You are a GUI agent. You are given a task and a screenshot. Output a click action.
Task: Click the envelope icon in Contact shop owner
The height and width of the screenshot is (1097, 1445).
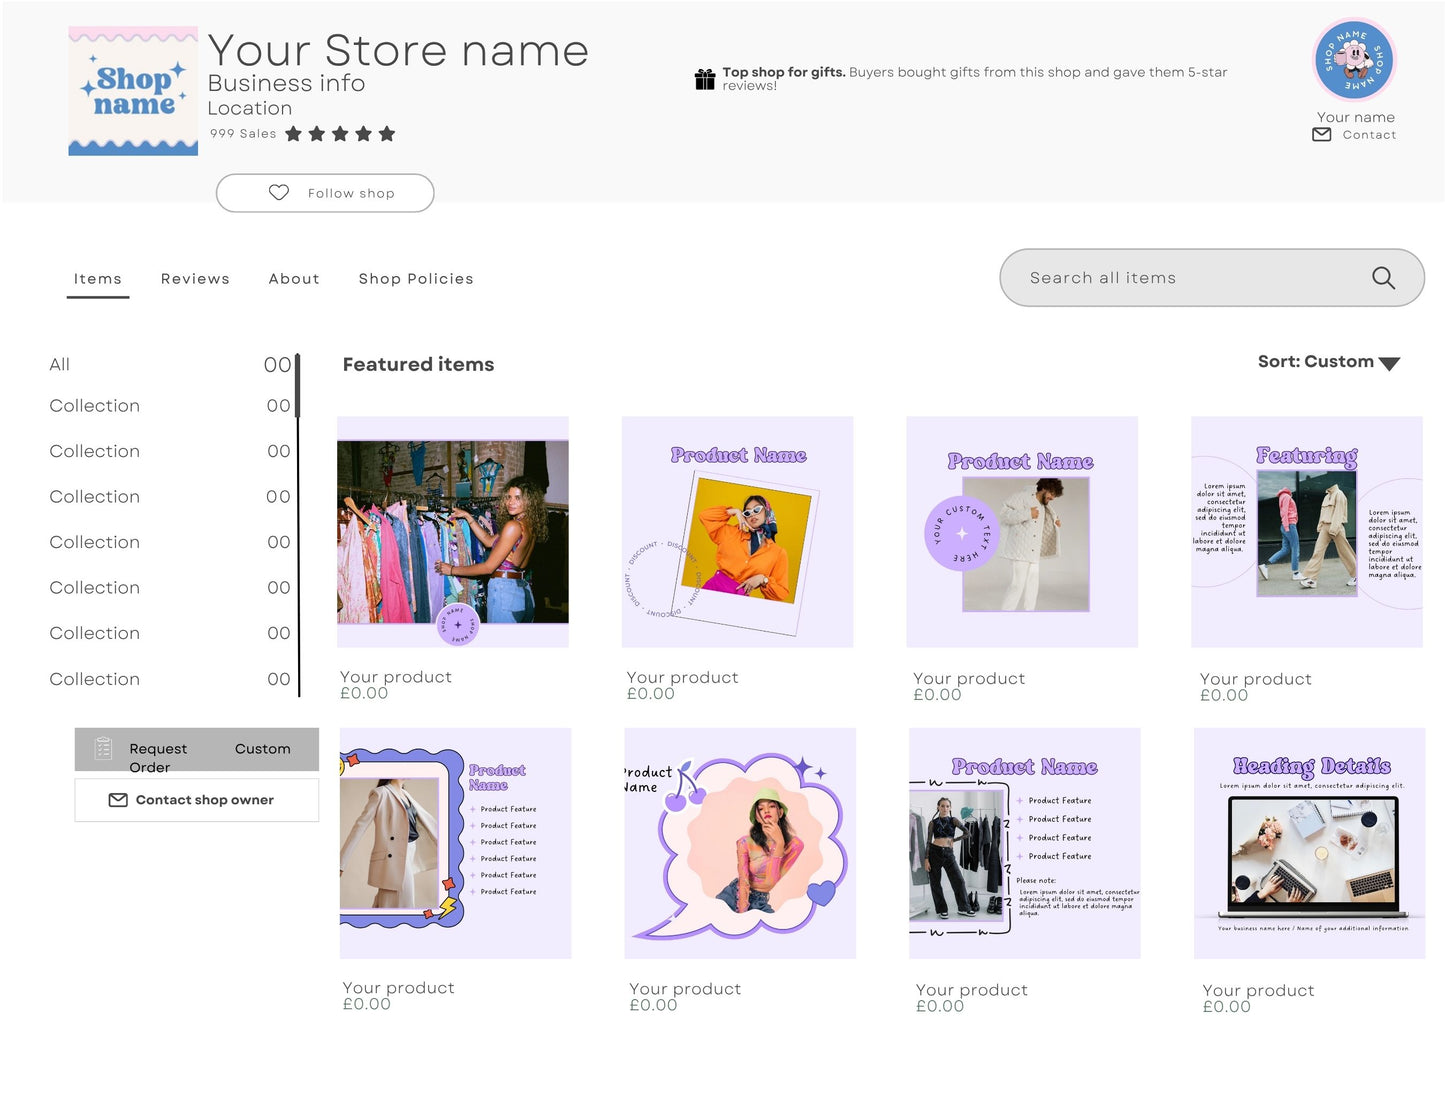[118, 800]
